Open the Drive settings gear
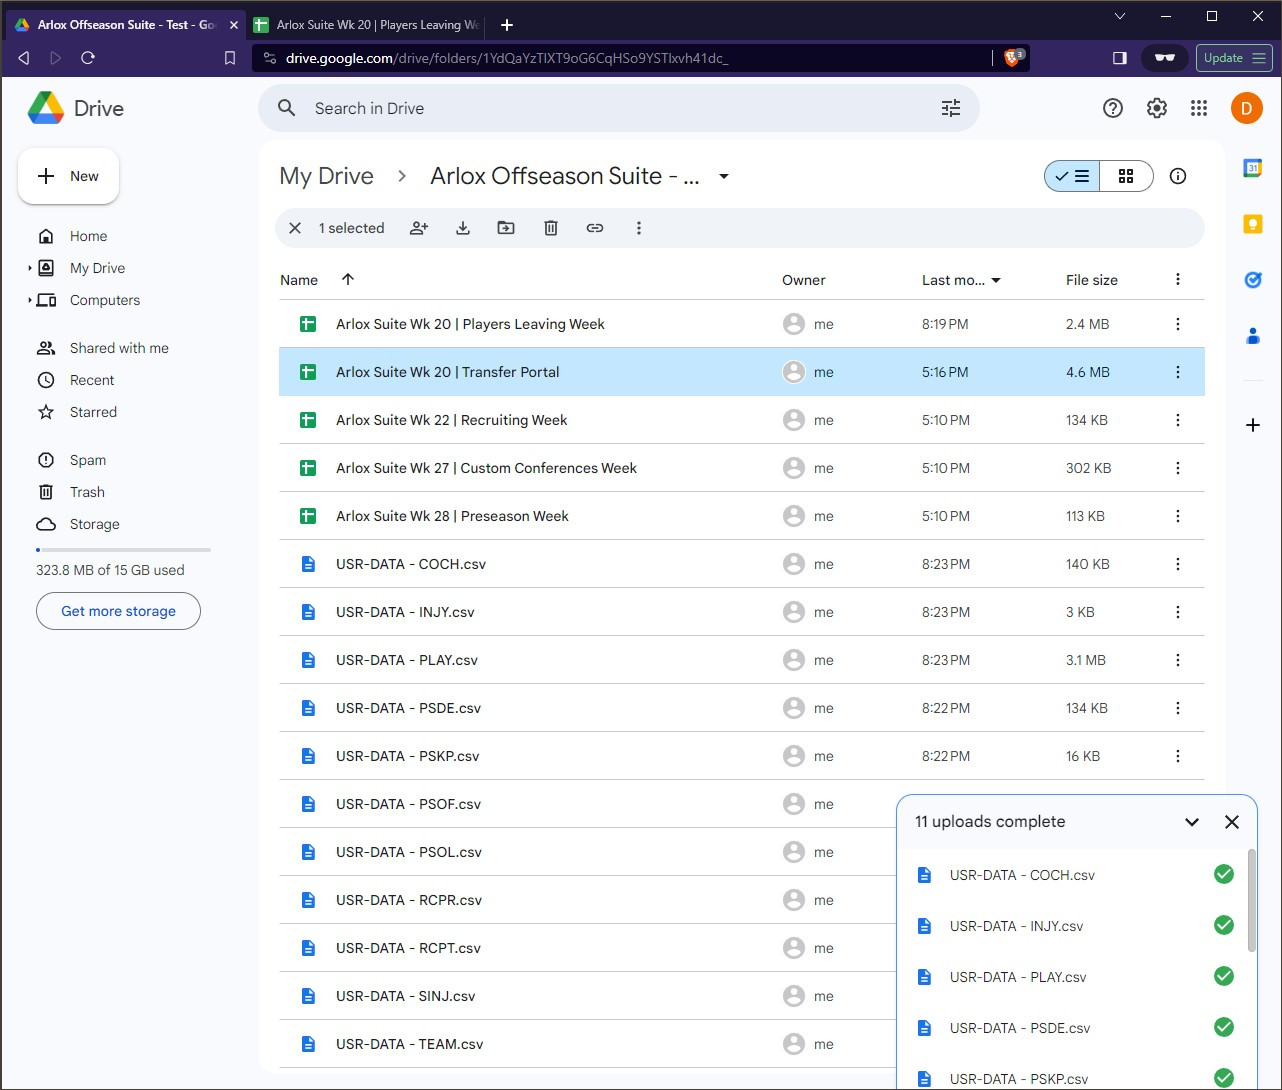The height and width of the screenshot is (1090, 1282). pyautogui.click(x=1157, y=108)
